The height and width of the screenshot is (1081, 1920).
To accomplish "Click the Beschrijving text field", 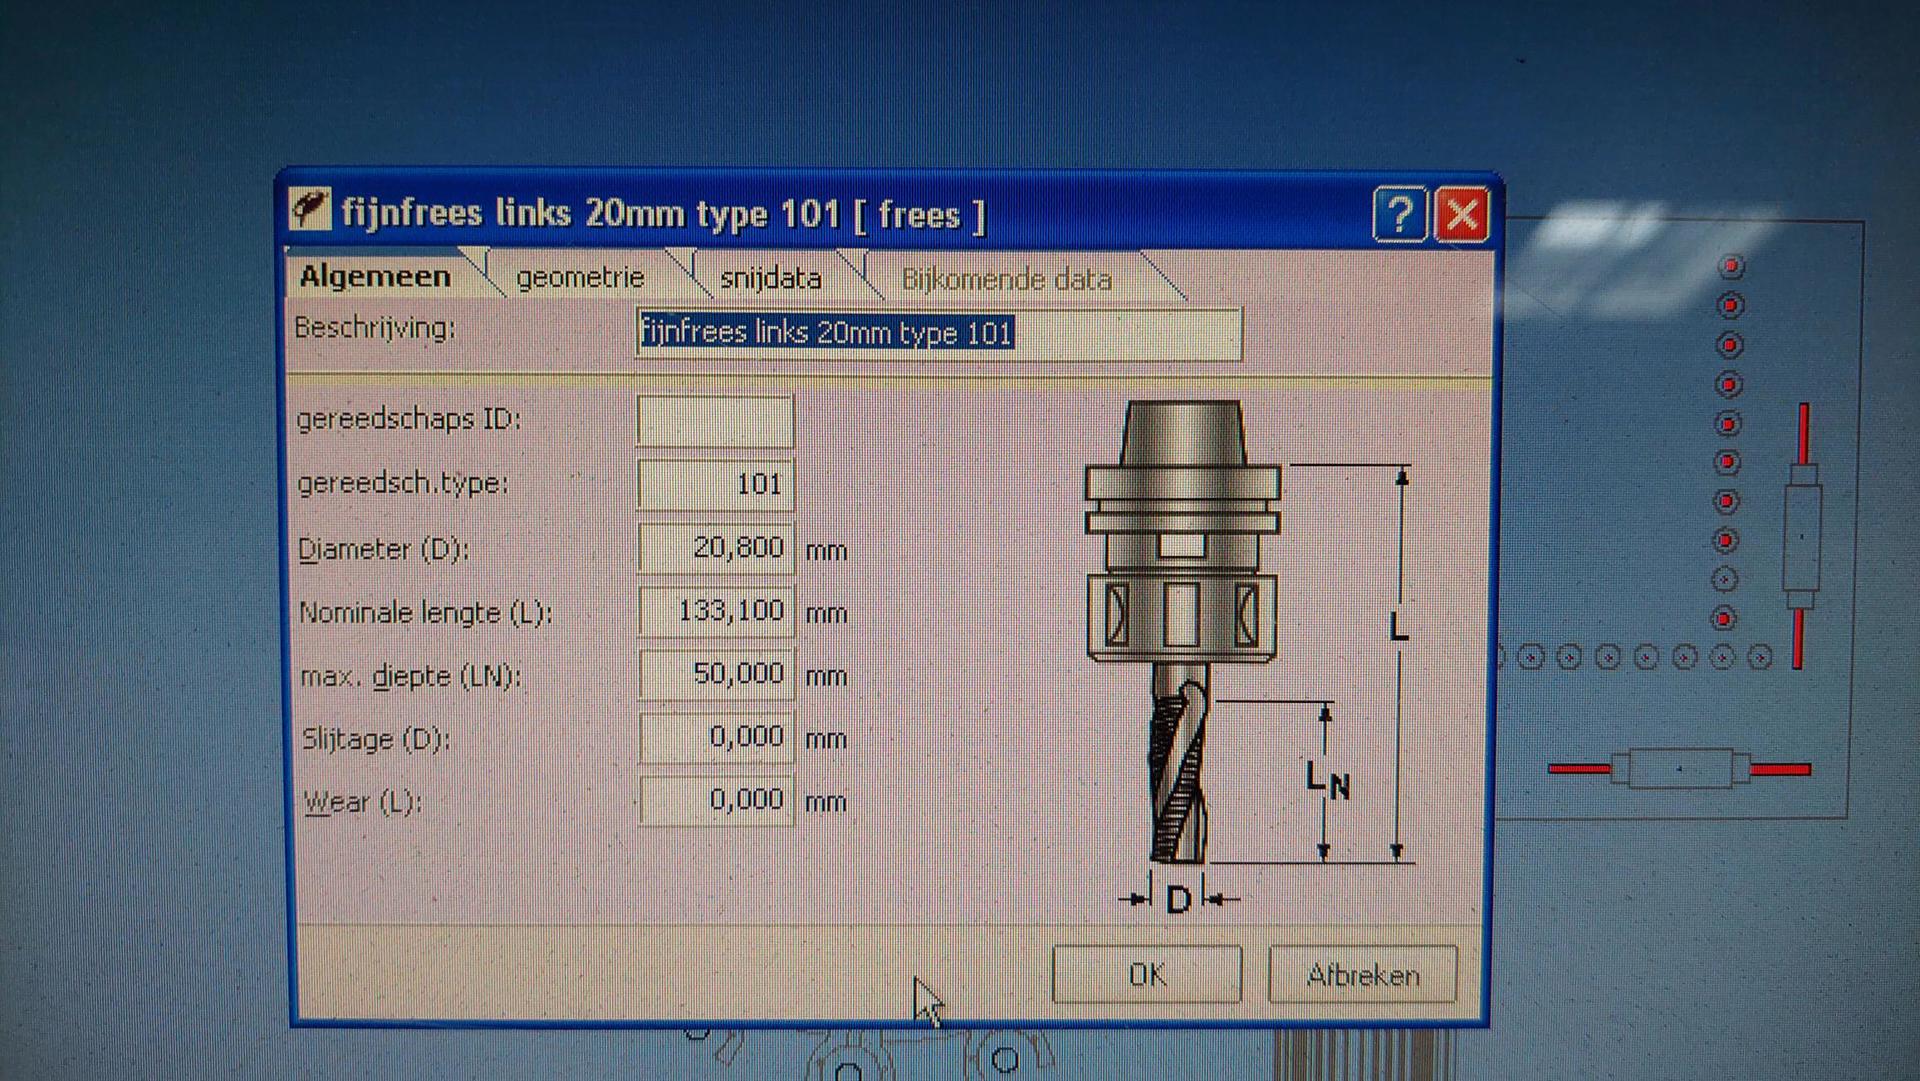I will 938,333.
